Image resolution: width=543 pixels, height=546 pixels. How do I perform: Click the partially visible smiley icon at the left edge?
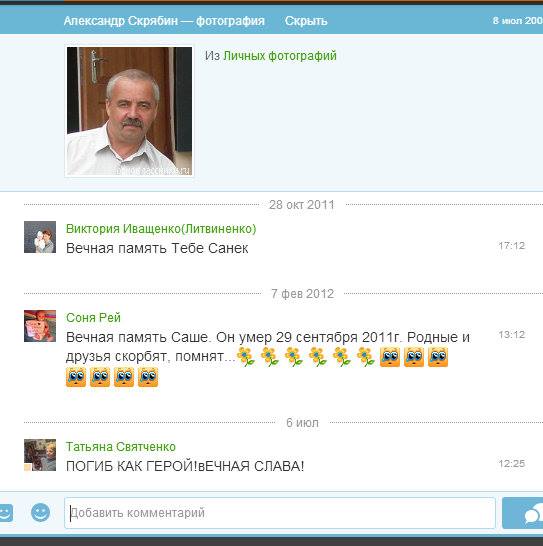pos(6,513)
